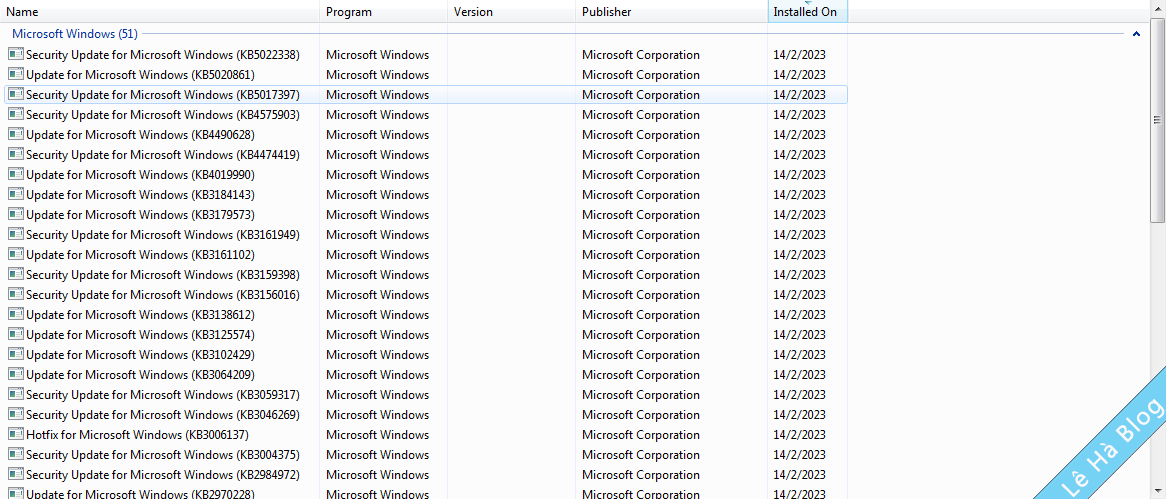The width and height of the screenshot is (1166, 499).
Task: Click the vertical scrollbar up arrow
Action: (x=1158, y=8)
